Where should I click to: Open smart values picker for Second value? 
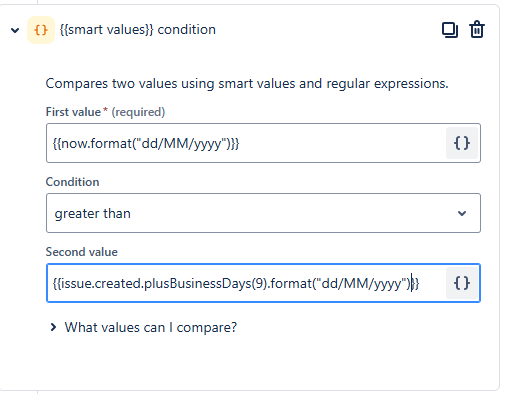click(x=462, y=283)
